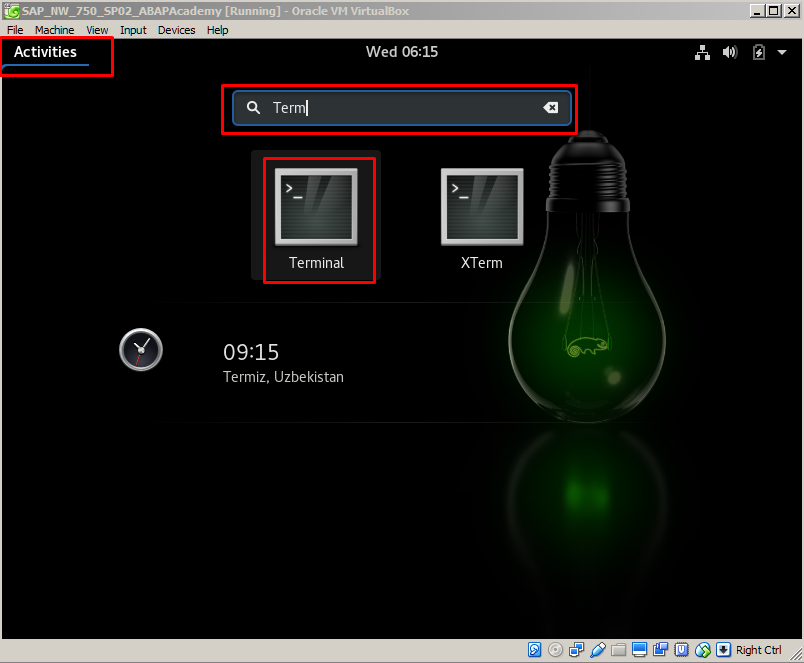The image size is (804, 663).
Task: Click the window resize grip corner
Action: coord(796,653)
